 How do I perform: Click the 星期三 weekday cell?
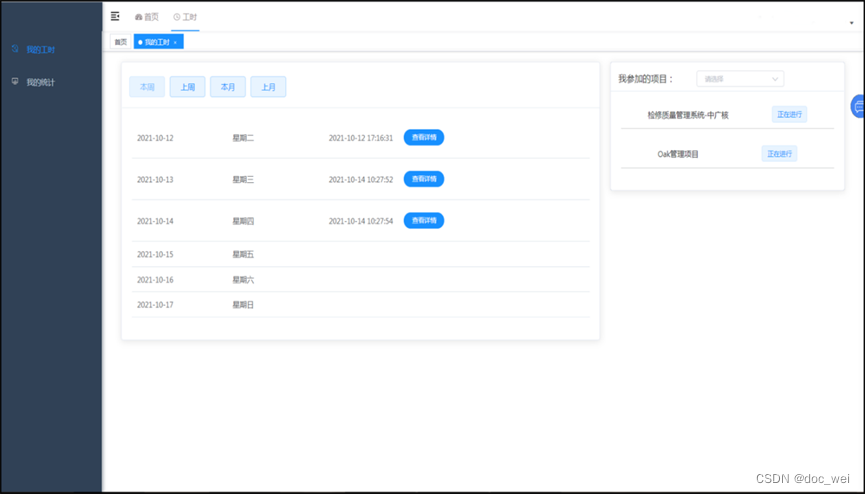tap(243, 179)
